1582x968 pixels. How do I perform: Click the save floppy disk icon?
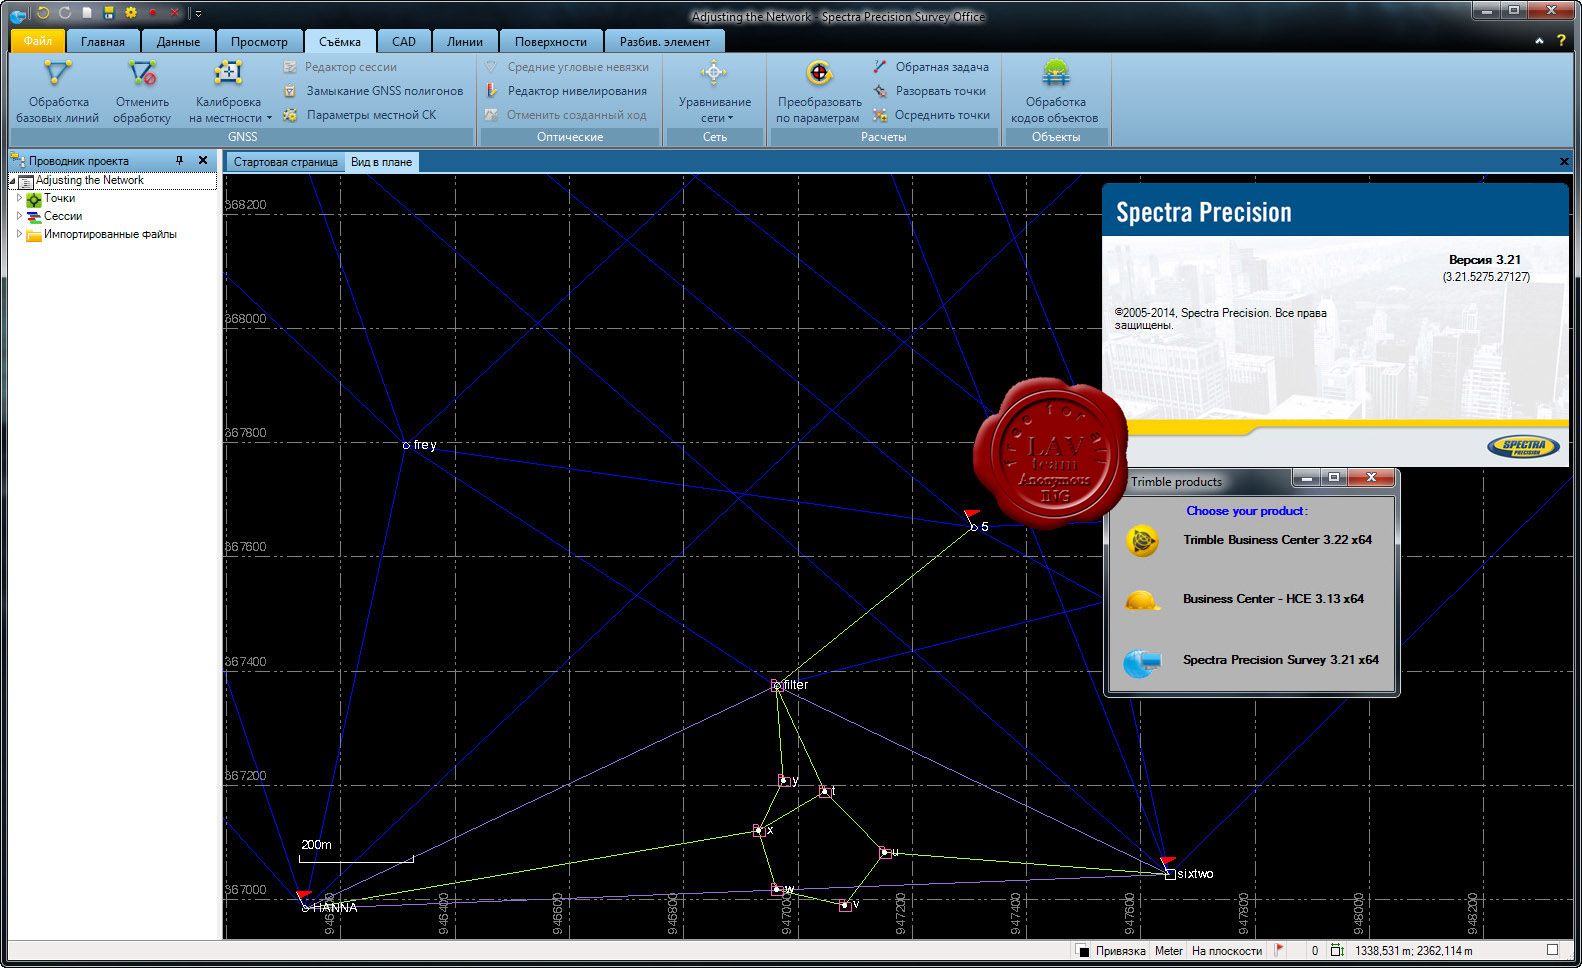pos(109,13)
